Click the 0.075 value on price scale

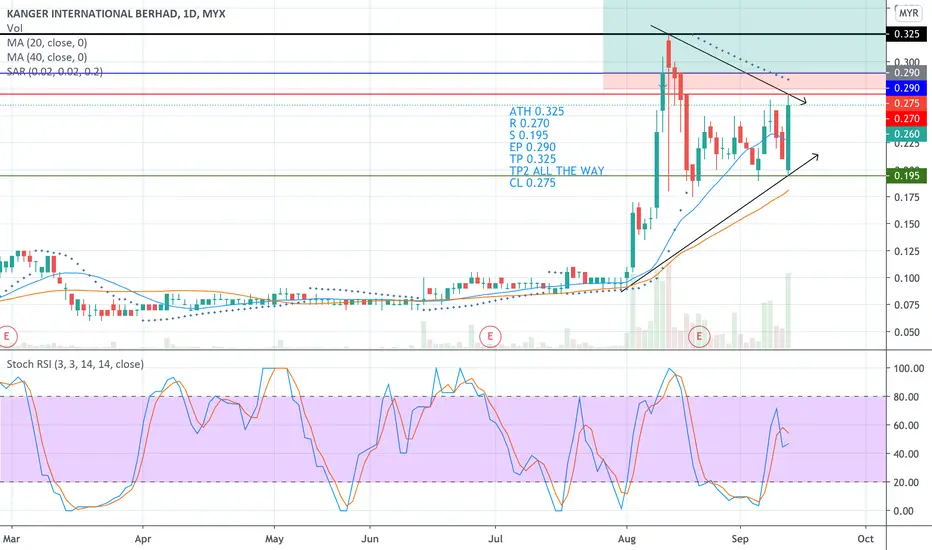pos(907,306)
